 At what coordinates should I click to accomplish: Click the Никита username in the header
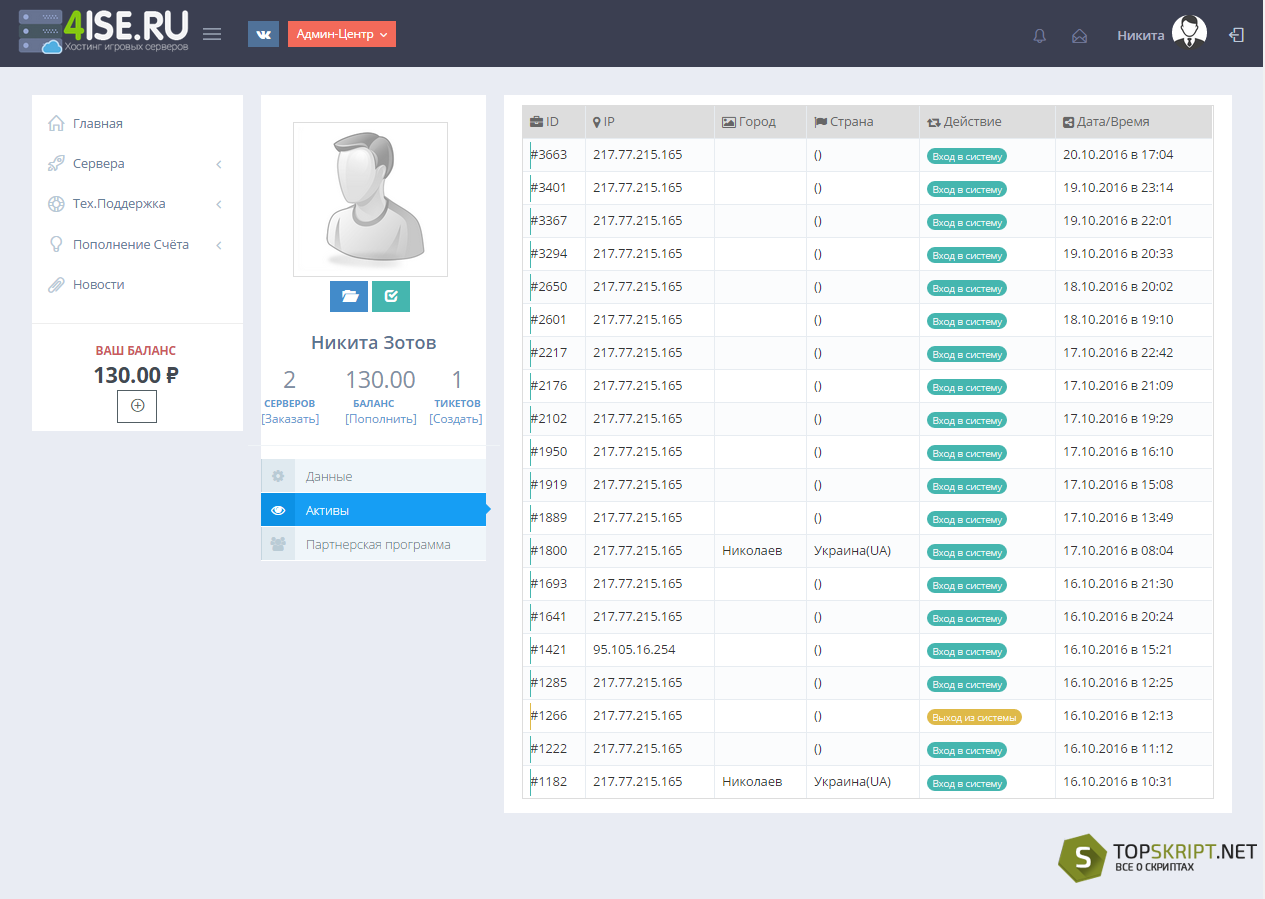pyautogui.click(x=1141, y=36)
